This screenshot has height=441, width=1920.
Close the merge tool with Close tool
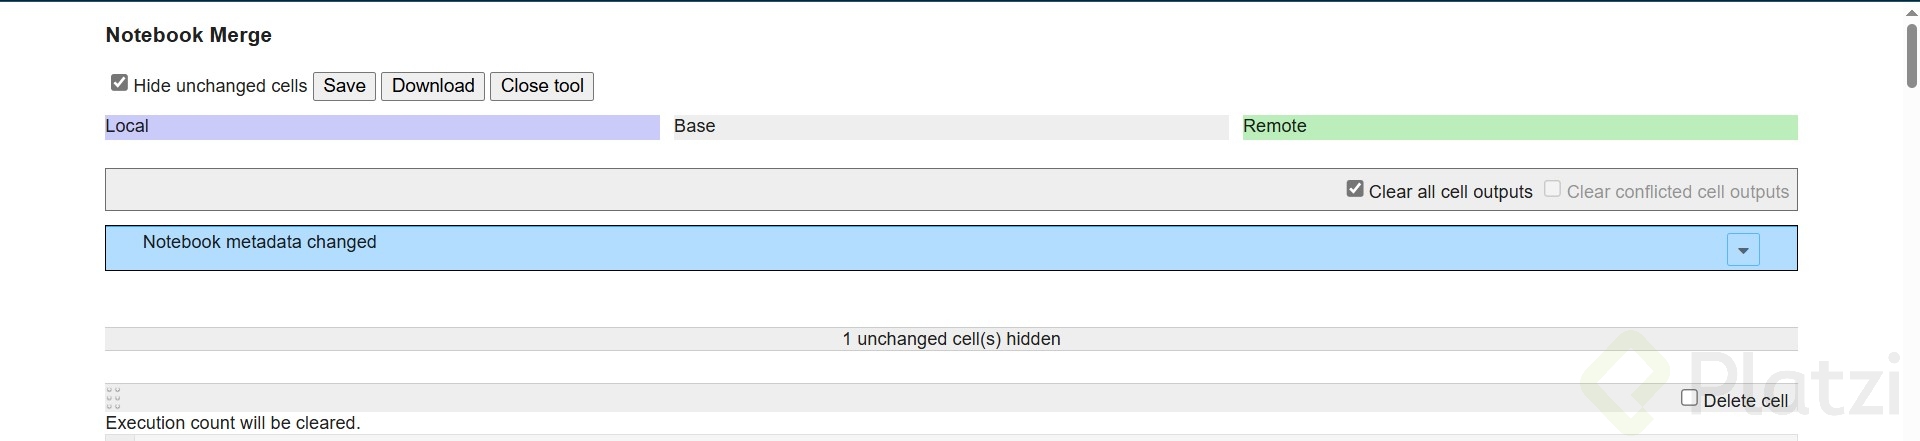pyautogui.click(x=542, y=86)
